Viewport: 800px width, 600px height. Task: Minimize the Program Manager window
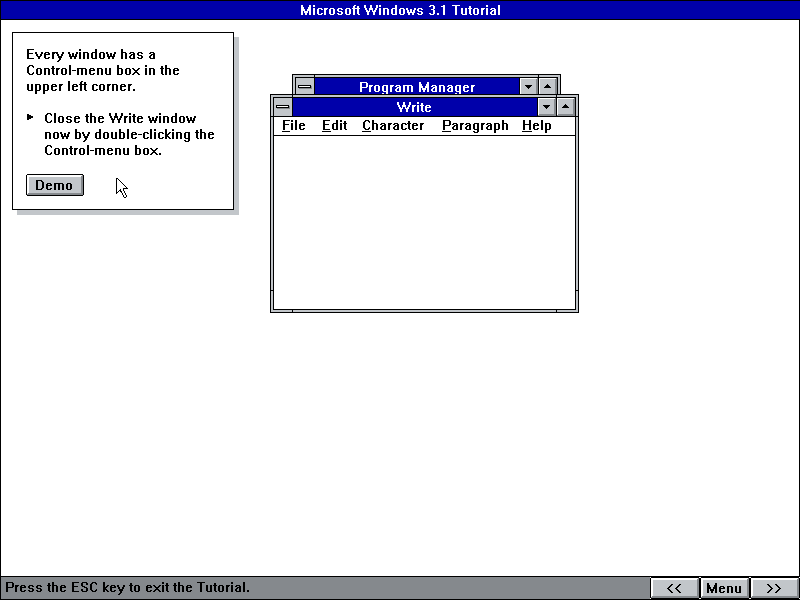528,86
